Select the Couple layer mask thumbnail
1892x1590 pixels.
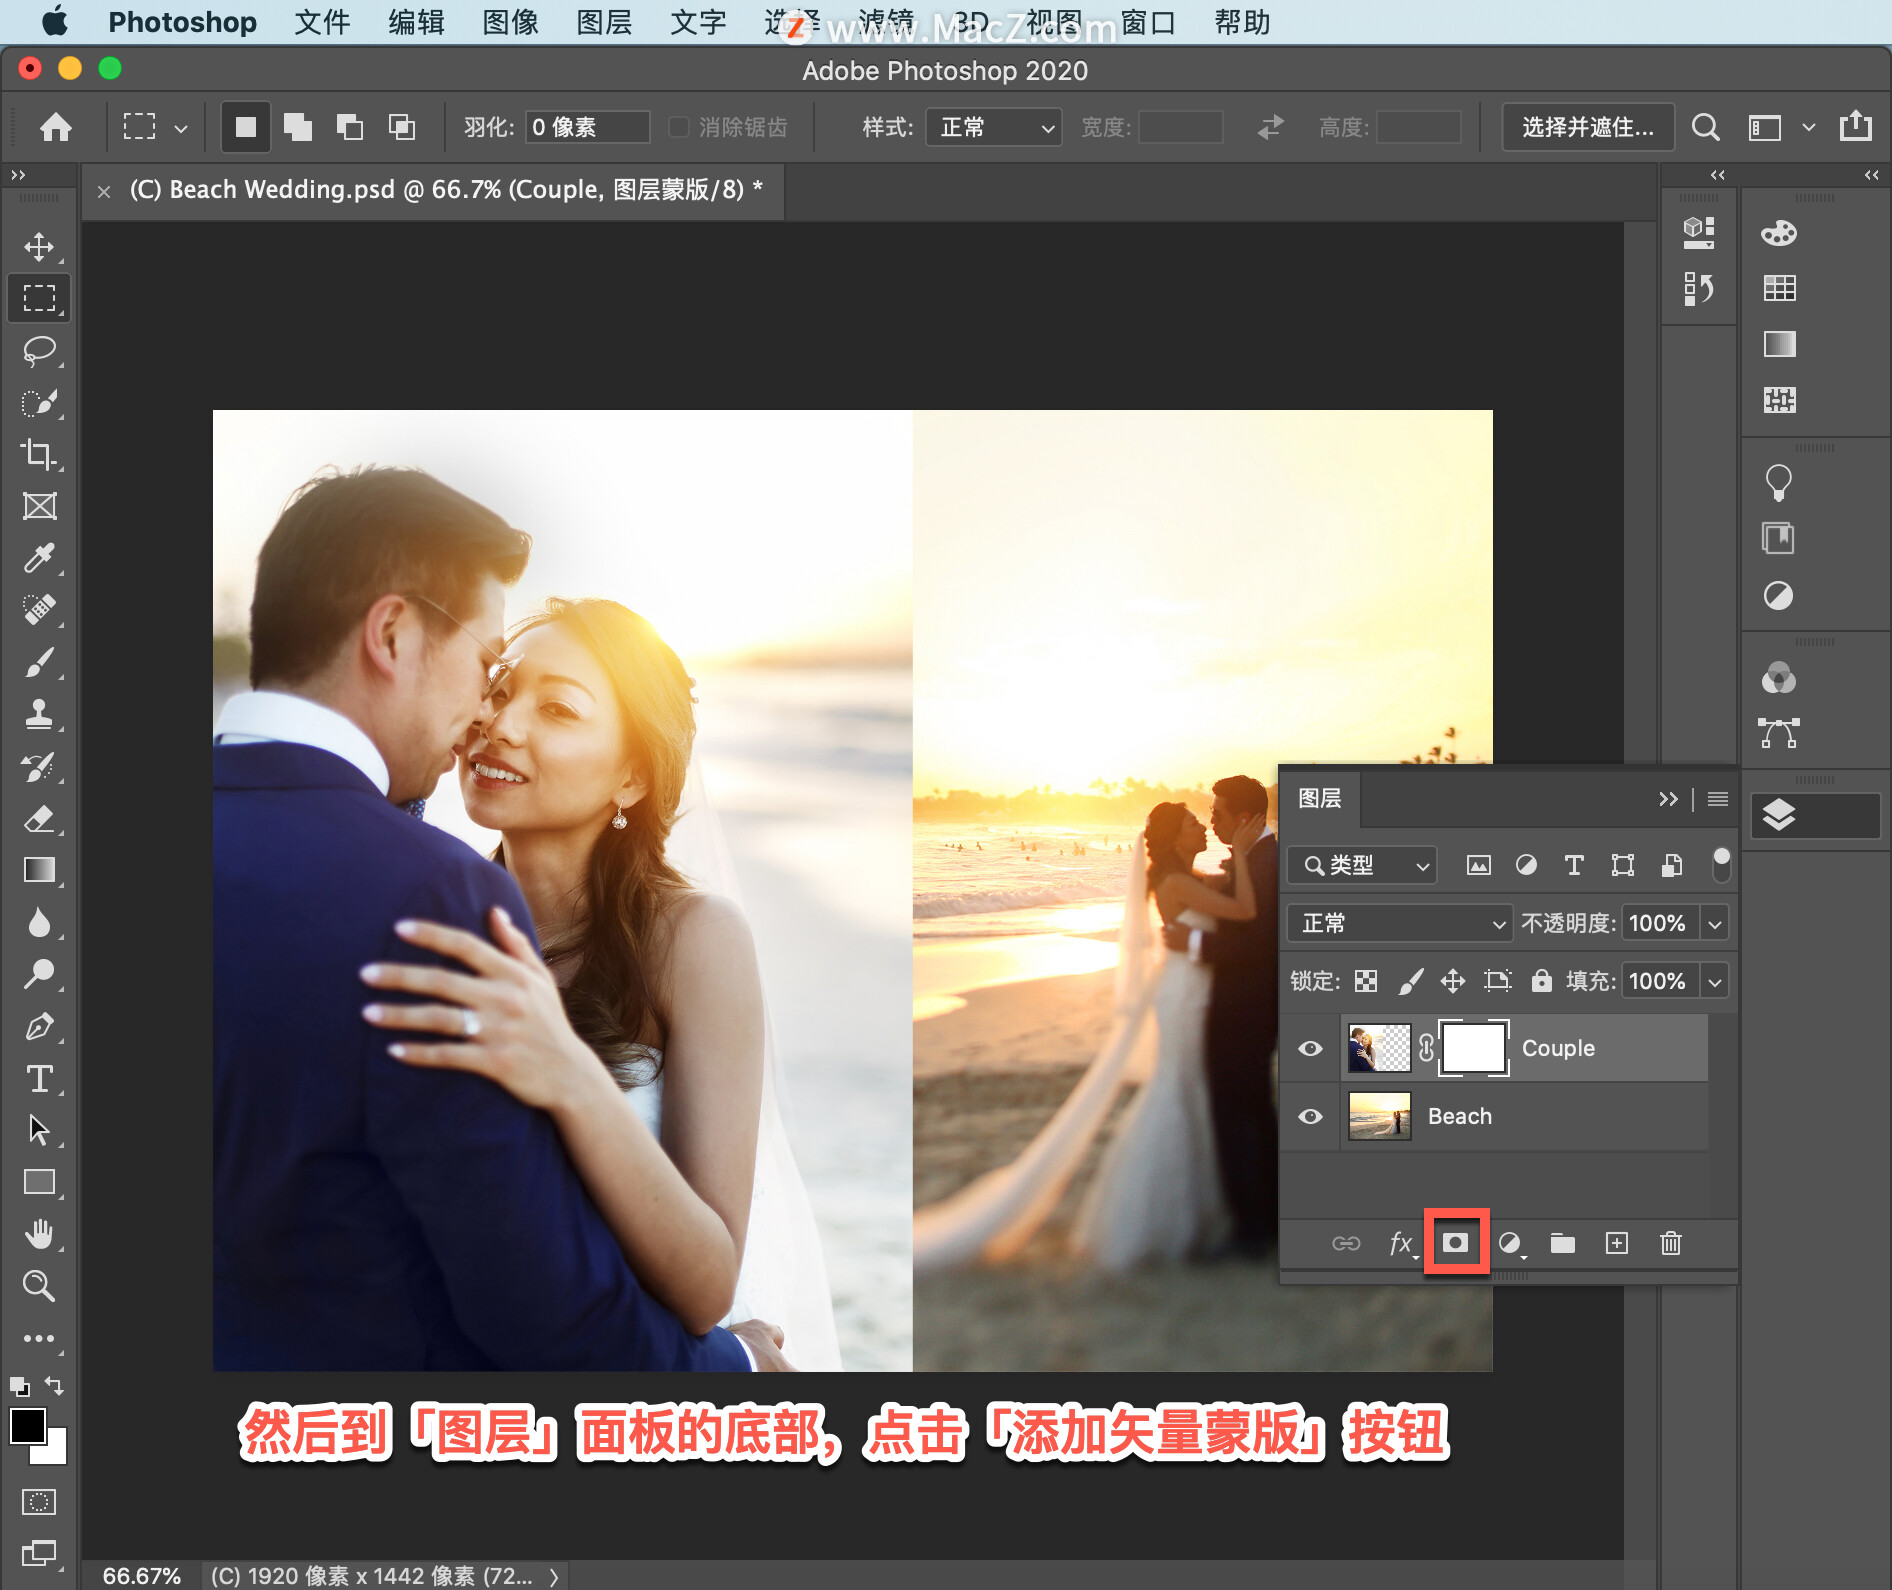1473,1048
